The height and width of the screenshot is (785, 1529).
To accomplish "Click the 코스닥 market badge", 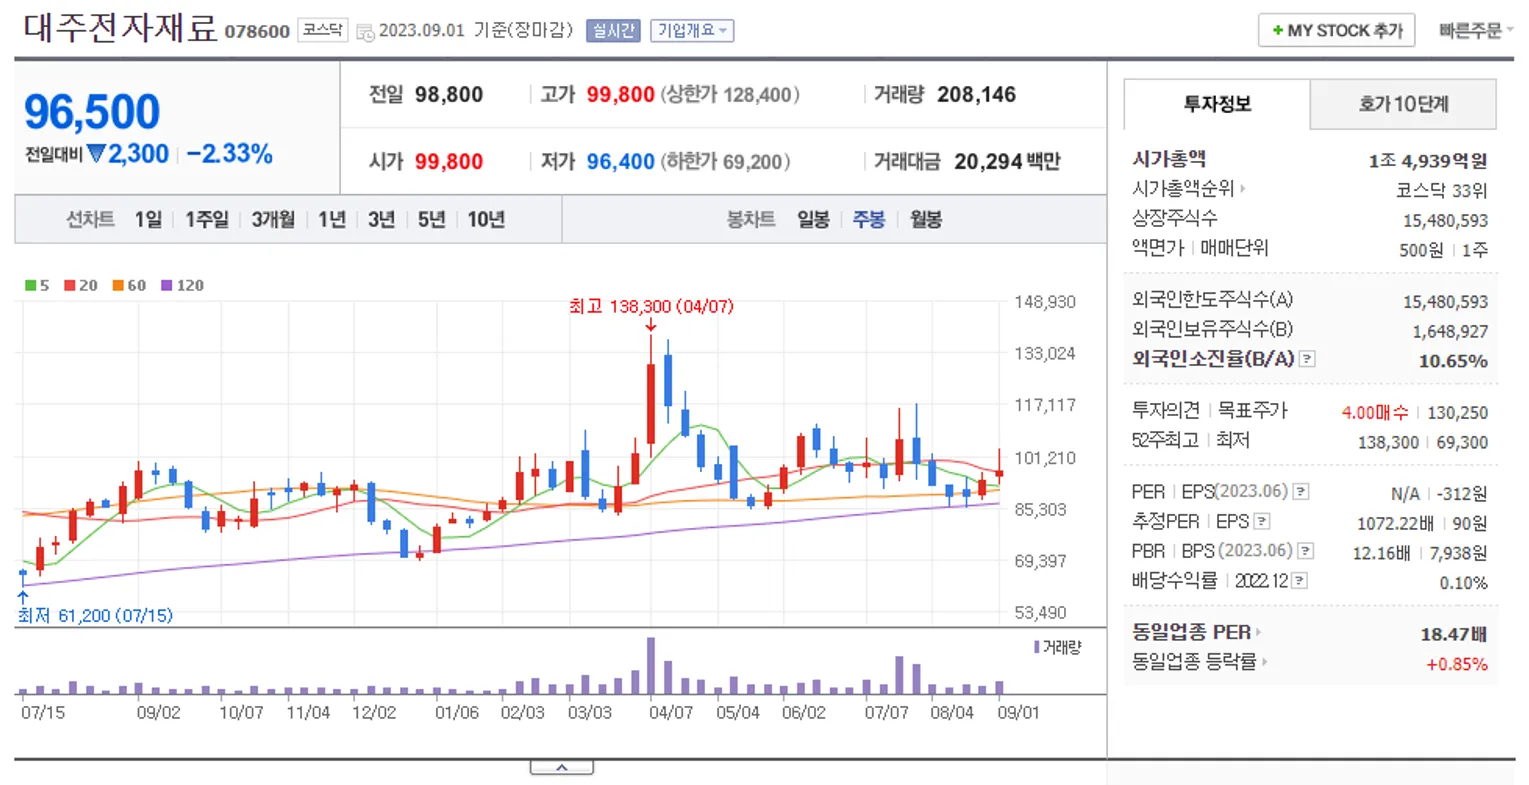I will coord(323,31).
